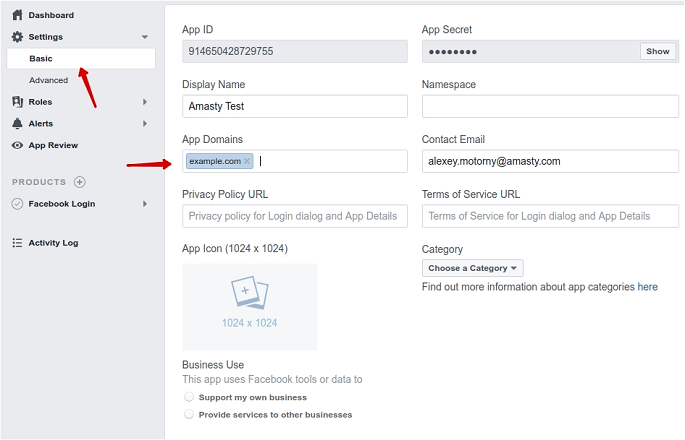Click the Settings gear icon

click(x=17, y=37)
